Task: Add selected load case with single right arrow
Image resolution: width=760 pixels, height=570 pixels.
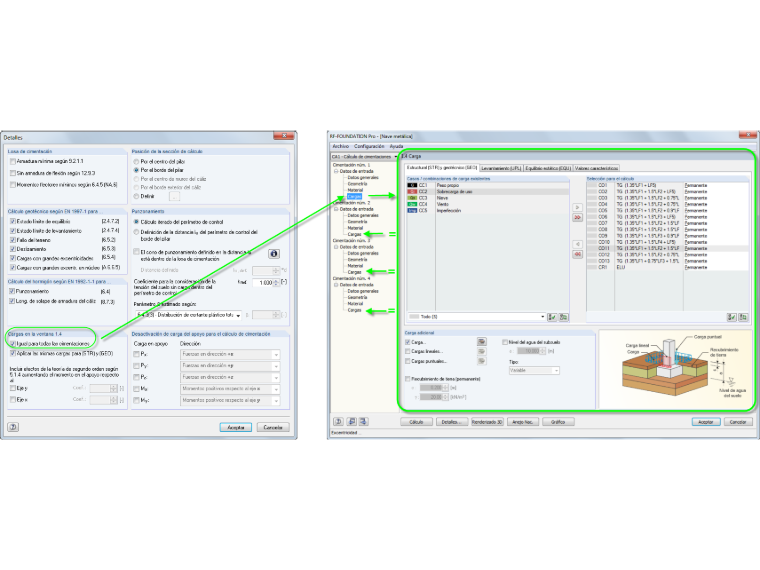Action: tap(577, 207)
